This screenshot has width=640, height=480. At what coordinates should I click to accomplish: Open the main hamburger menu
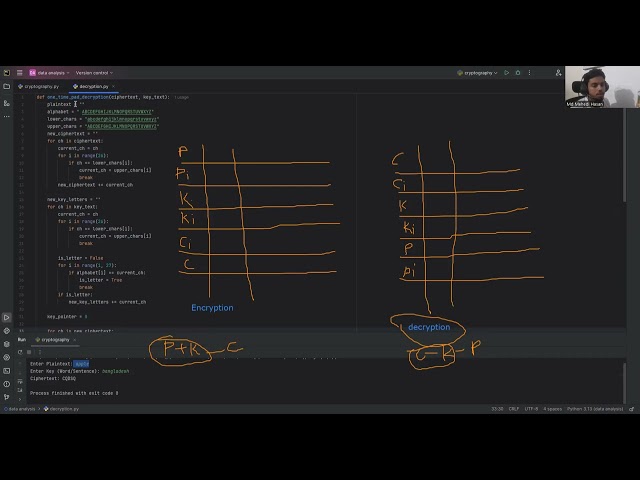[x=19, y=73]
